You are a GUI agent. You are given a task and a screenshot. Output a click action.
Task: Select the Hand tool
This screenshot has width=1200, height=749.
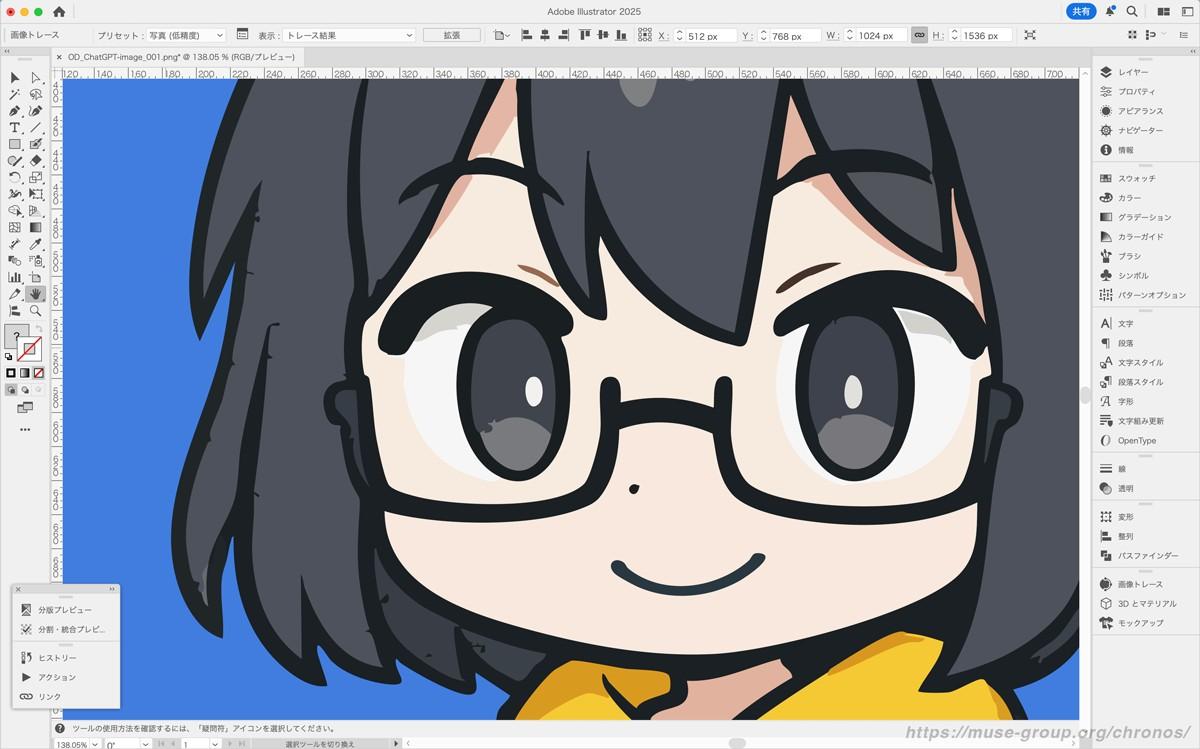point(36,294)
